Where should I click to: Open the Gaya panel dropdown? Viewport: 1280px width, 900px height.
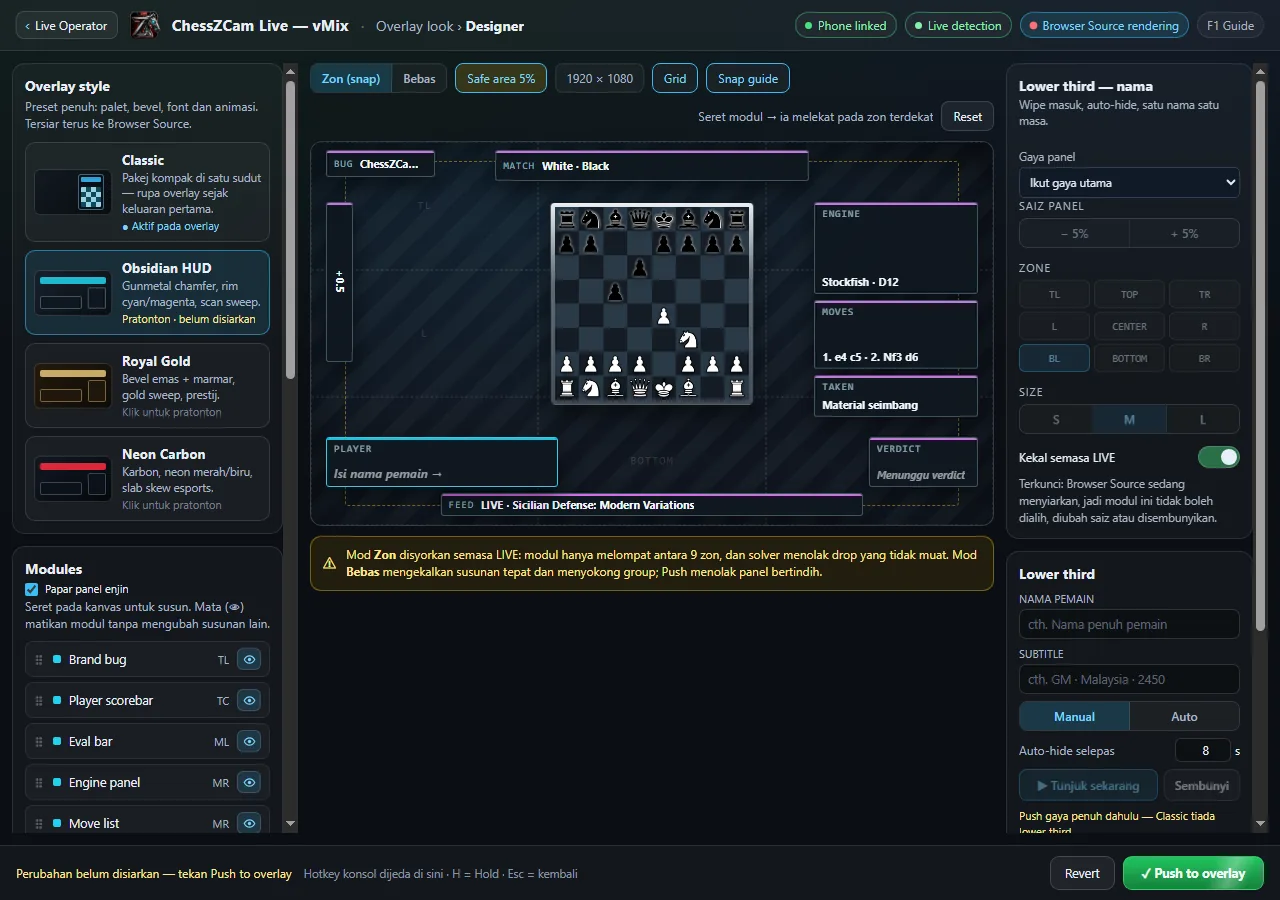pyautogui.click(x=1129, y=183)
